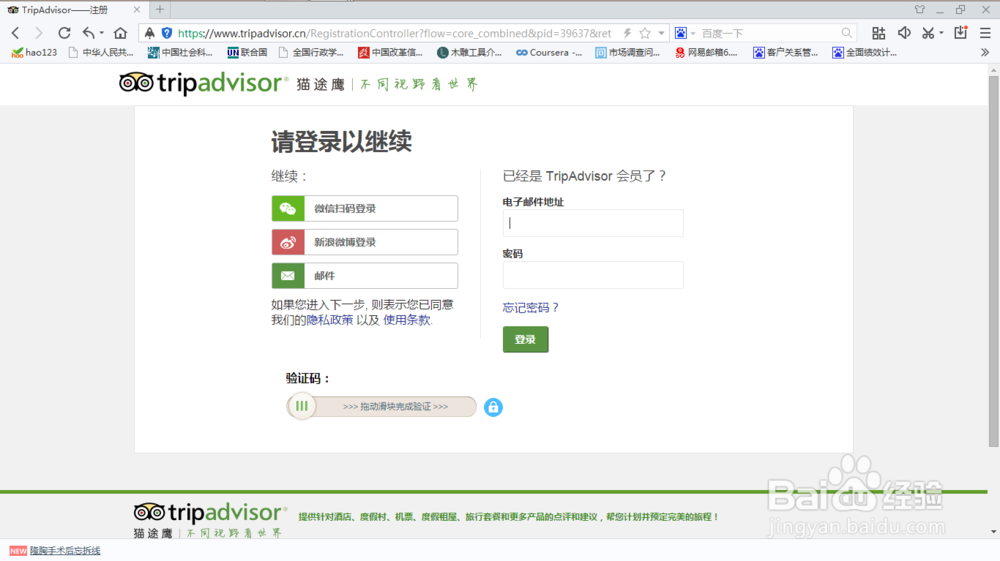Open 中国改革信... bookmark
Image resolution: width=1000 pixels, height=561 pixels.
(x=390, y=52)
